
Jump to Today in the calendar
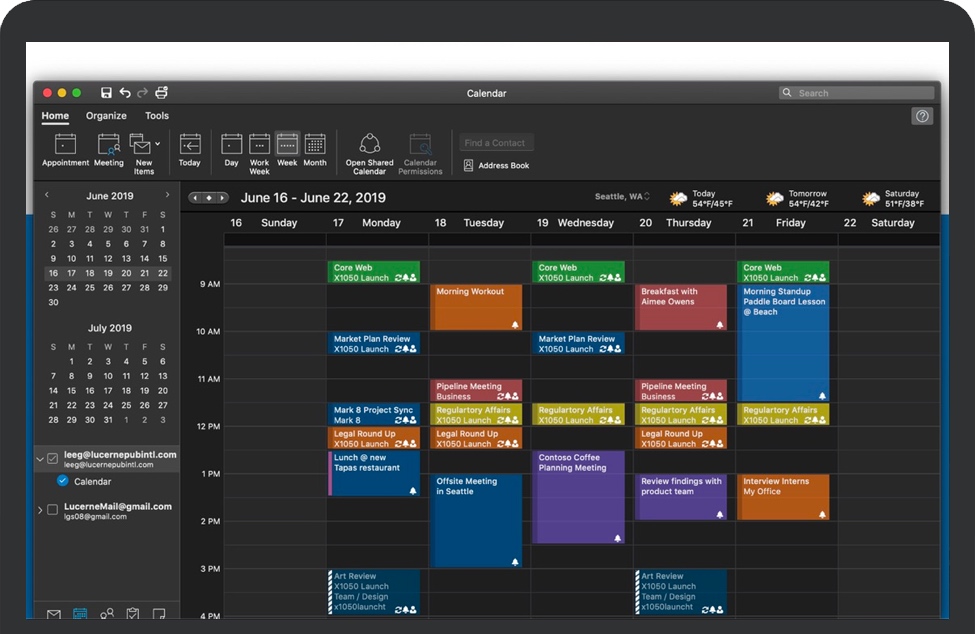(x=190, y=146)
